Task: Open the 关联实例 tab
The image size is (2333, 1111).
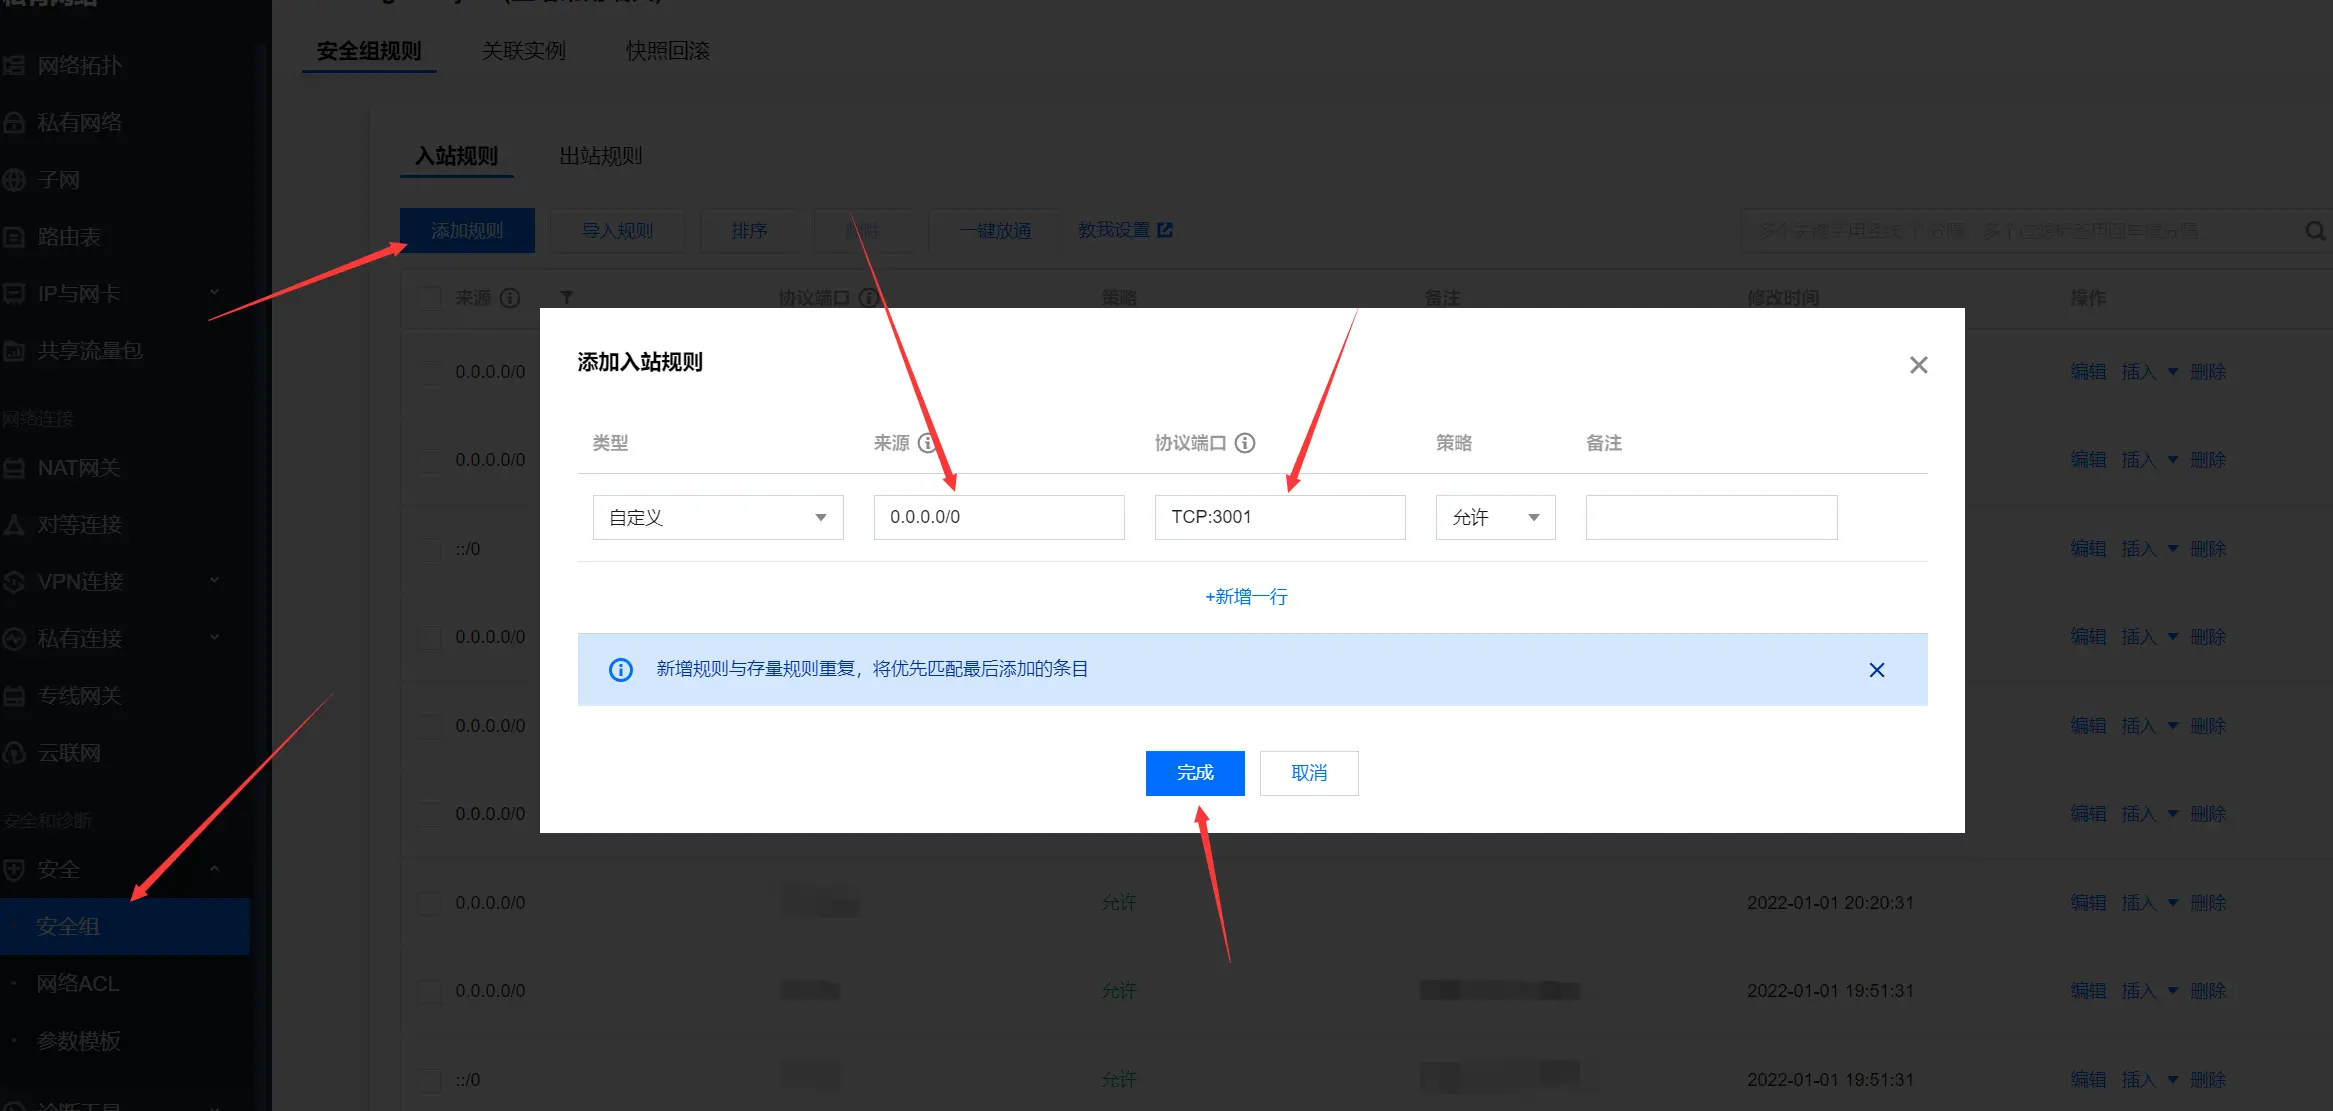Action: pos(524,49)
